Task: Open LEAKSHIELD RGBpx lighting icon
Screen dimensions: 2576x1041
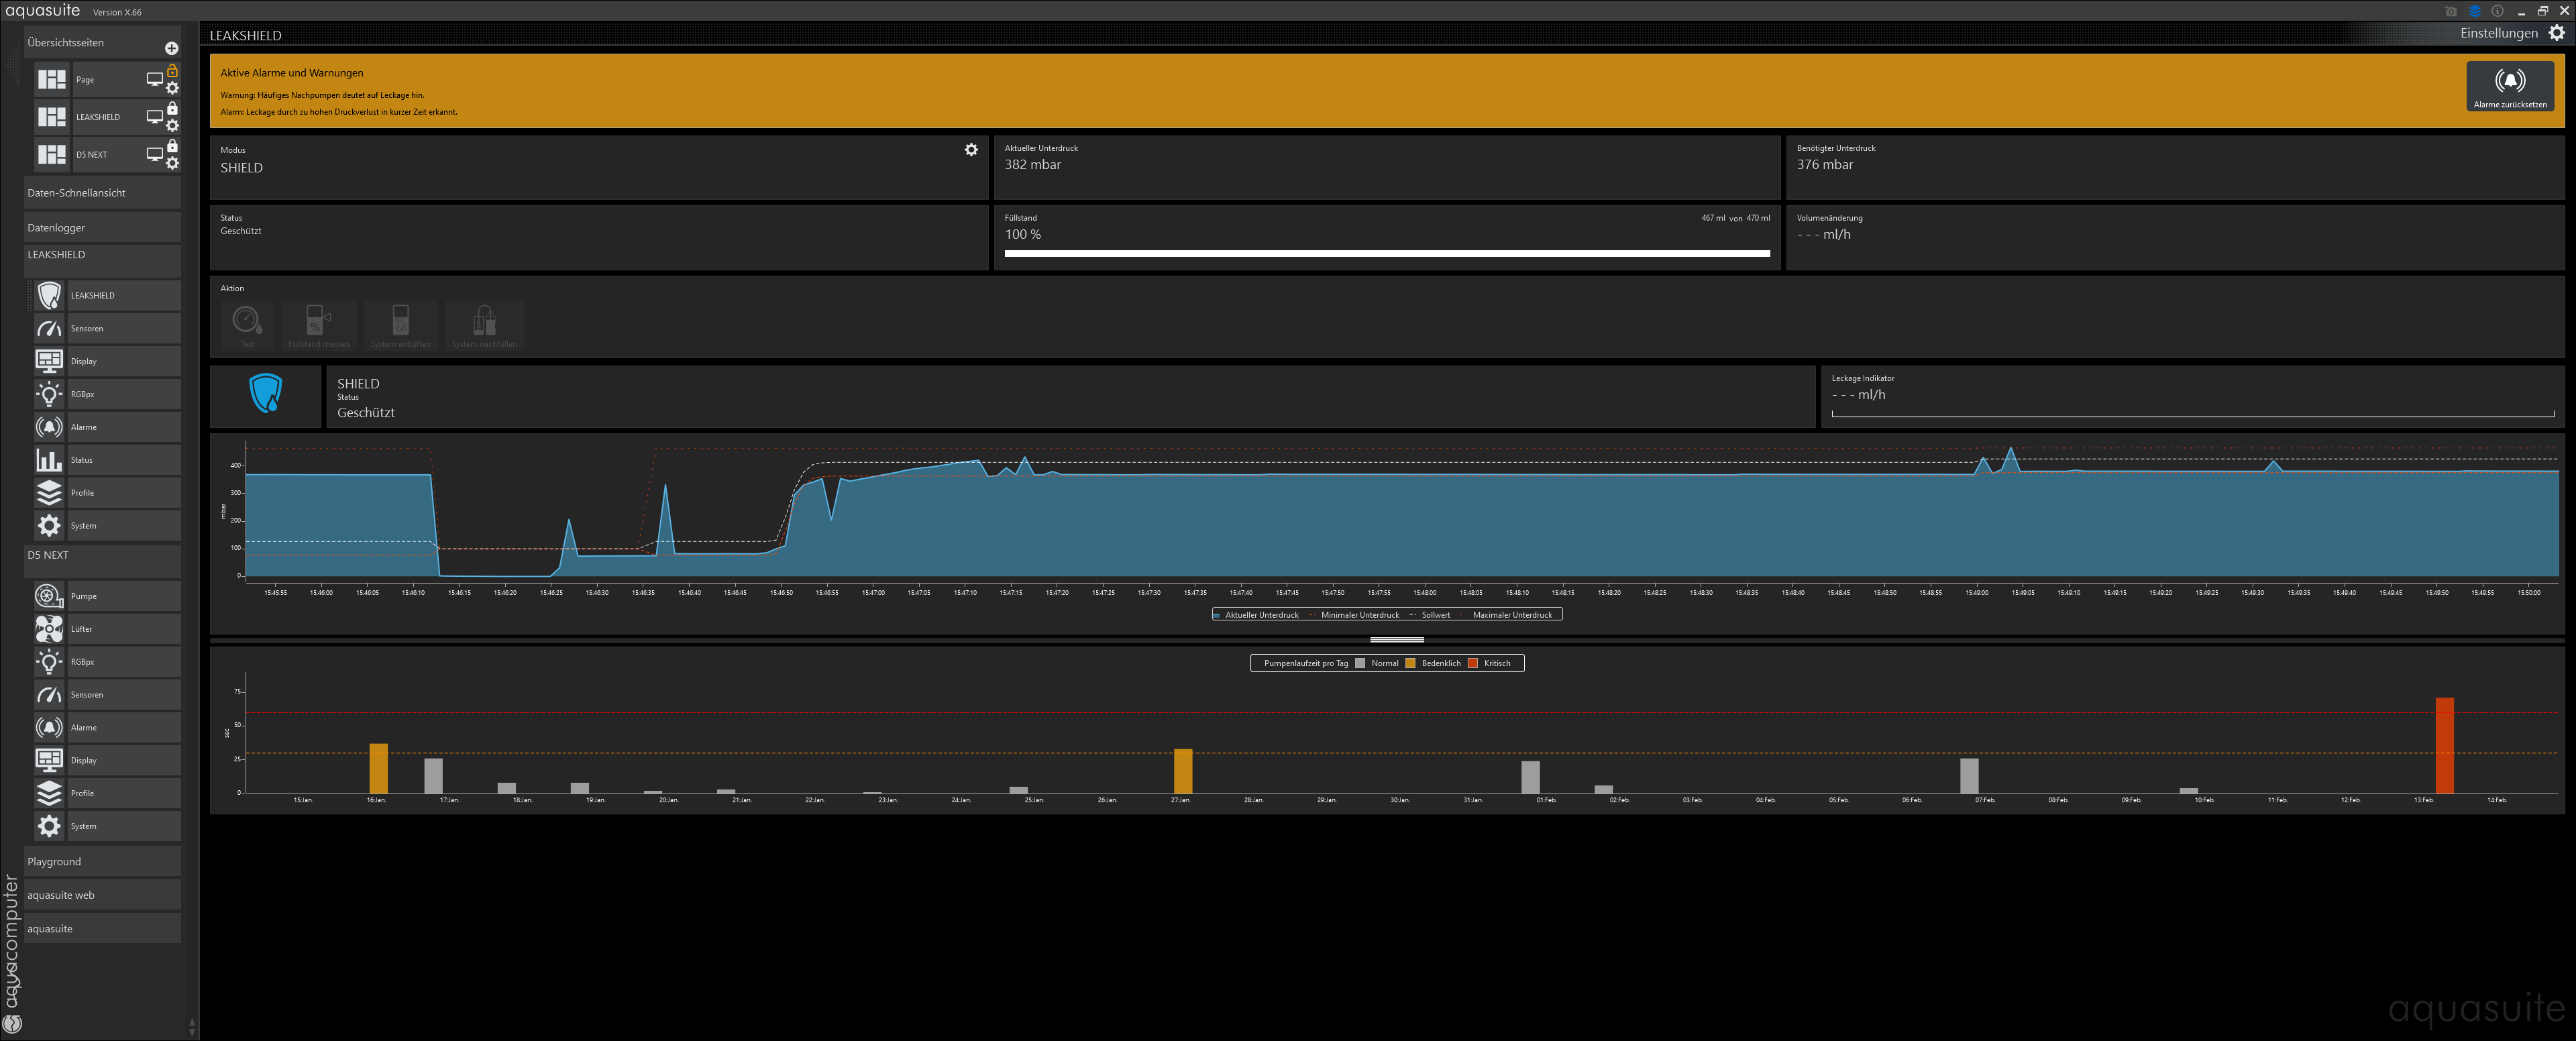Action: [x=49, y=394]
